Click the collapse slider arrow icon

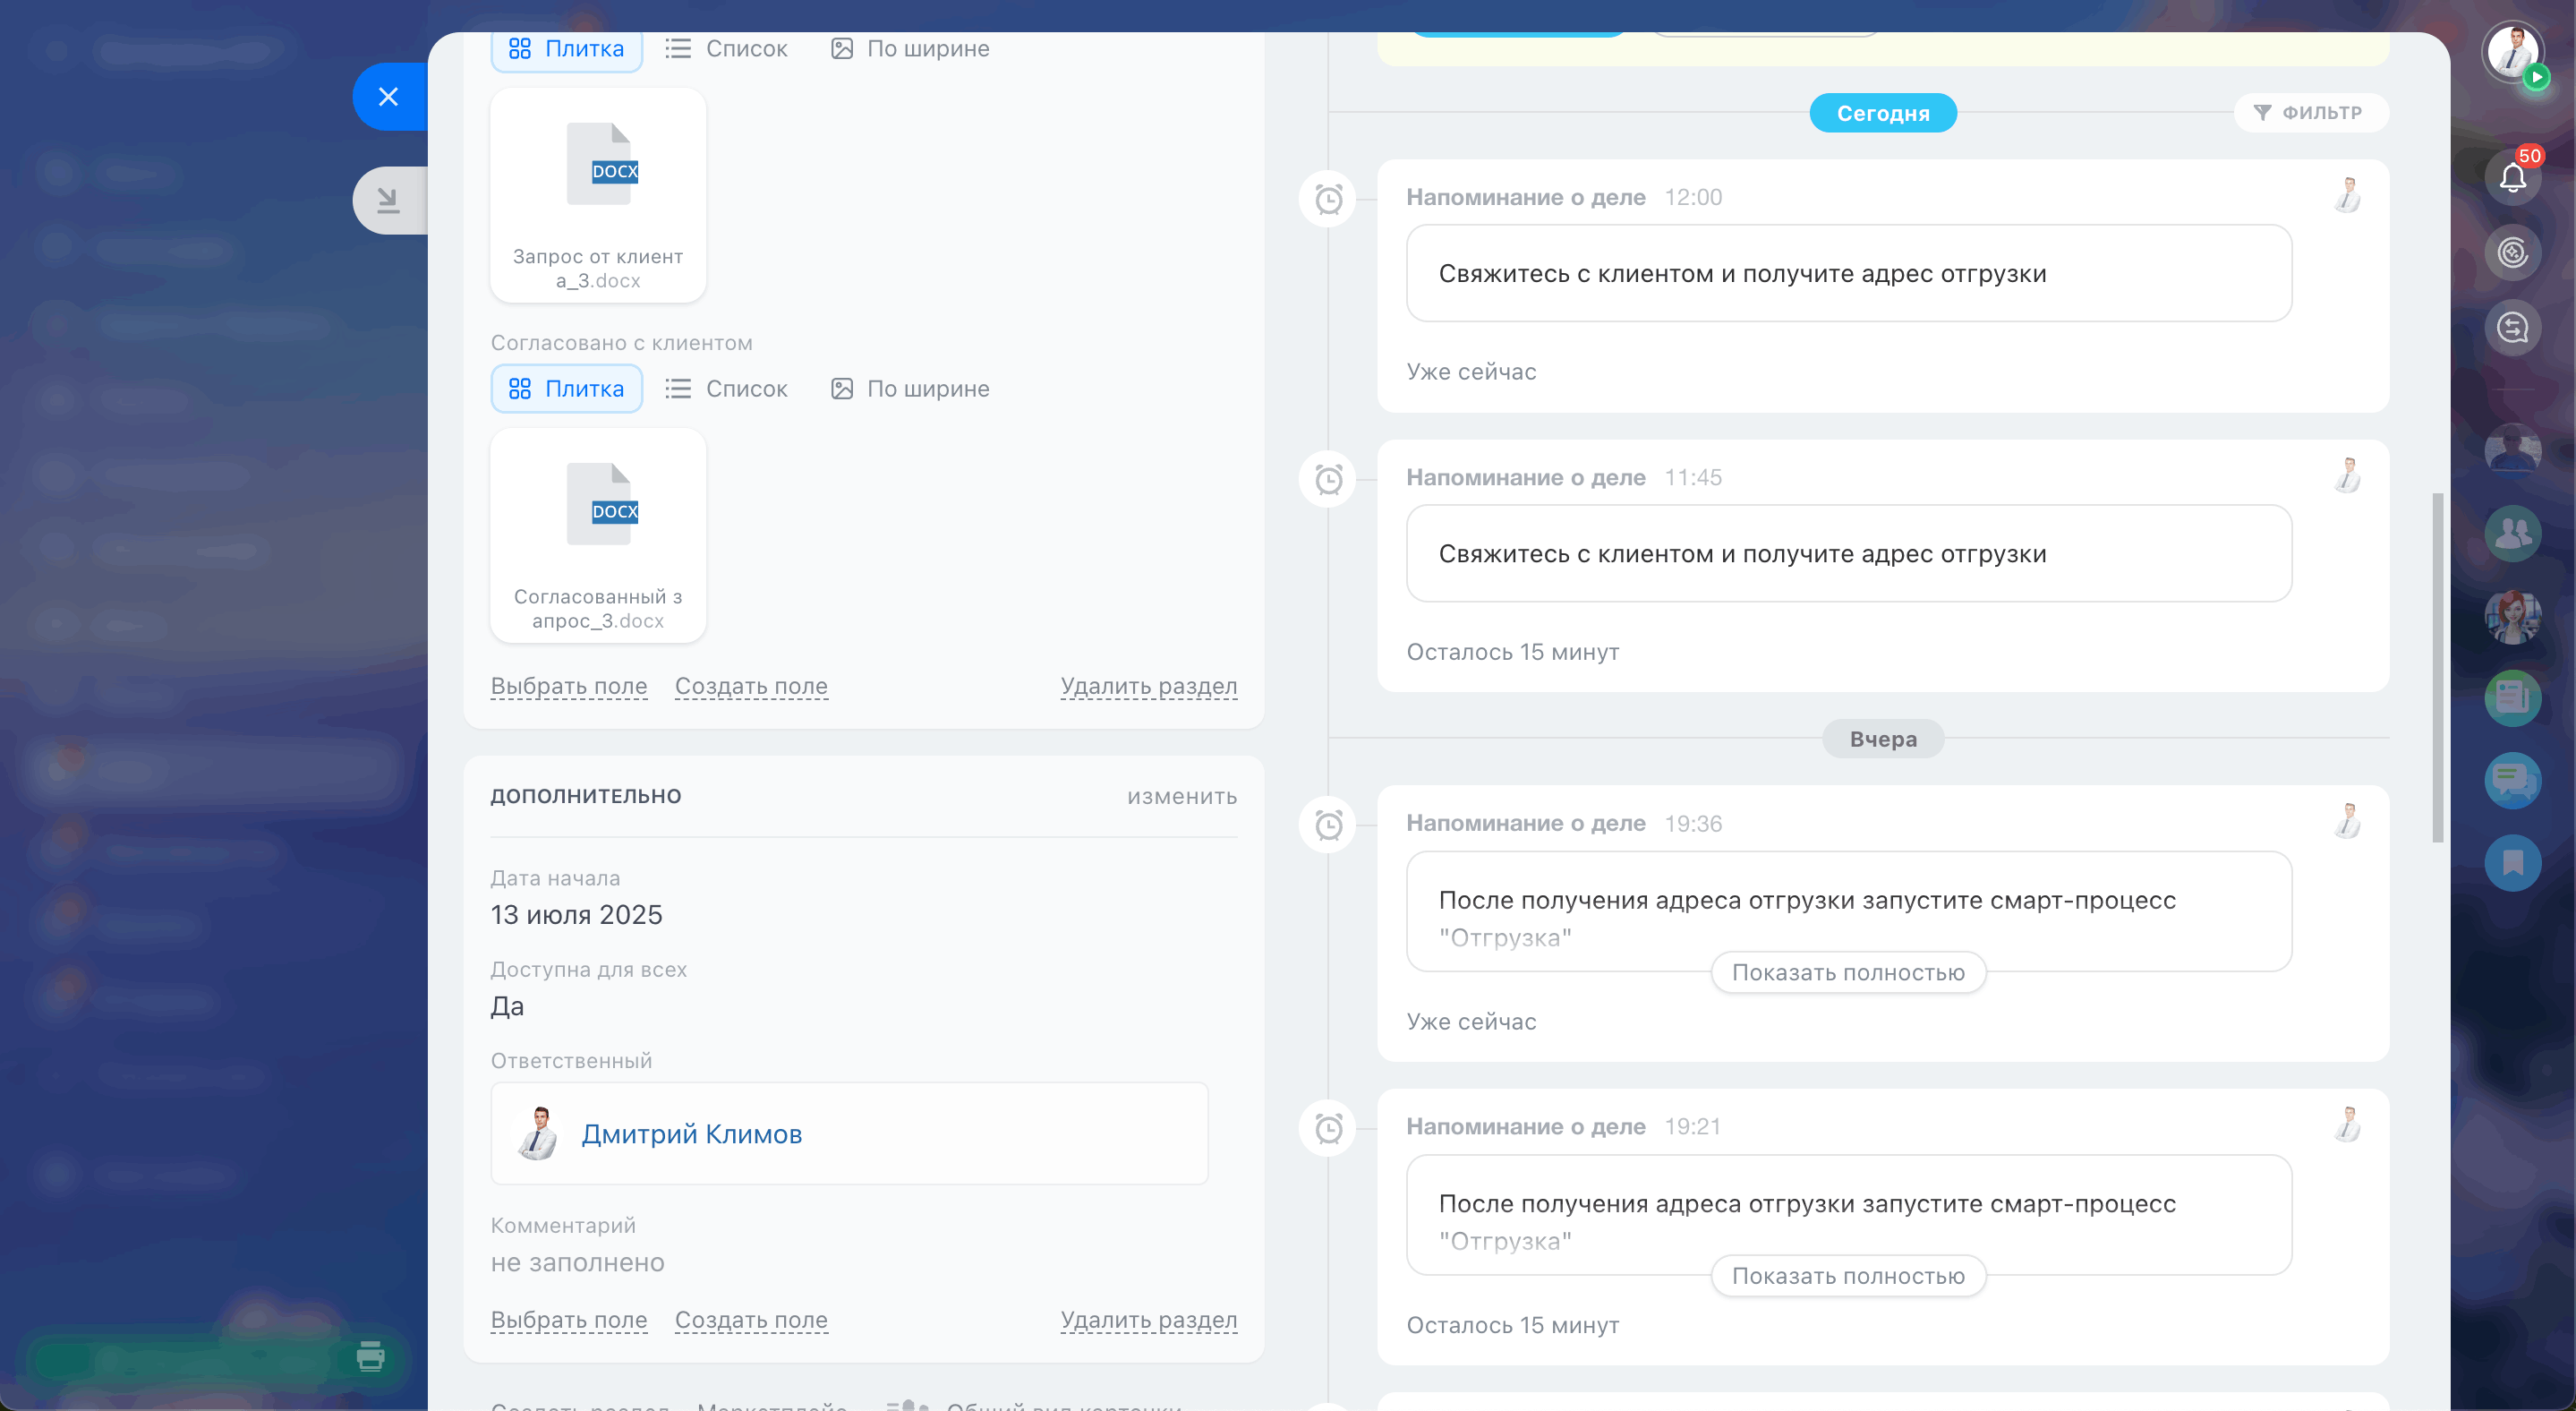(x=389, y=200)
